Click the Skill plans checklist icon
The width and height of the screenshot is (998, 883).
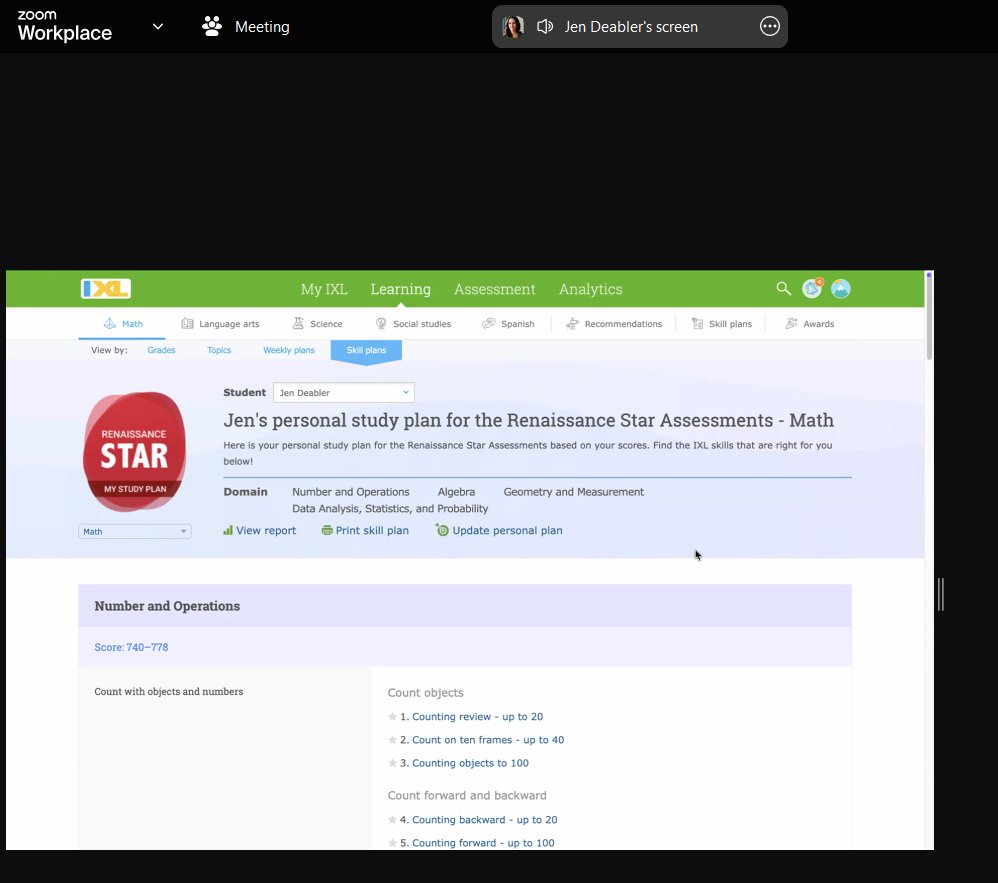coord(697,323)
